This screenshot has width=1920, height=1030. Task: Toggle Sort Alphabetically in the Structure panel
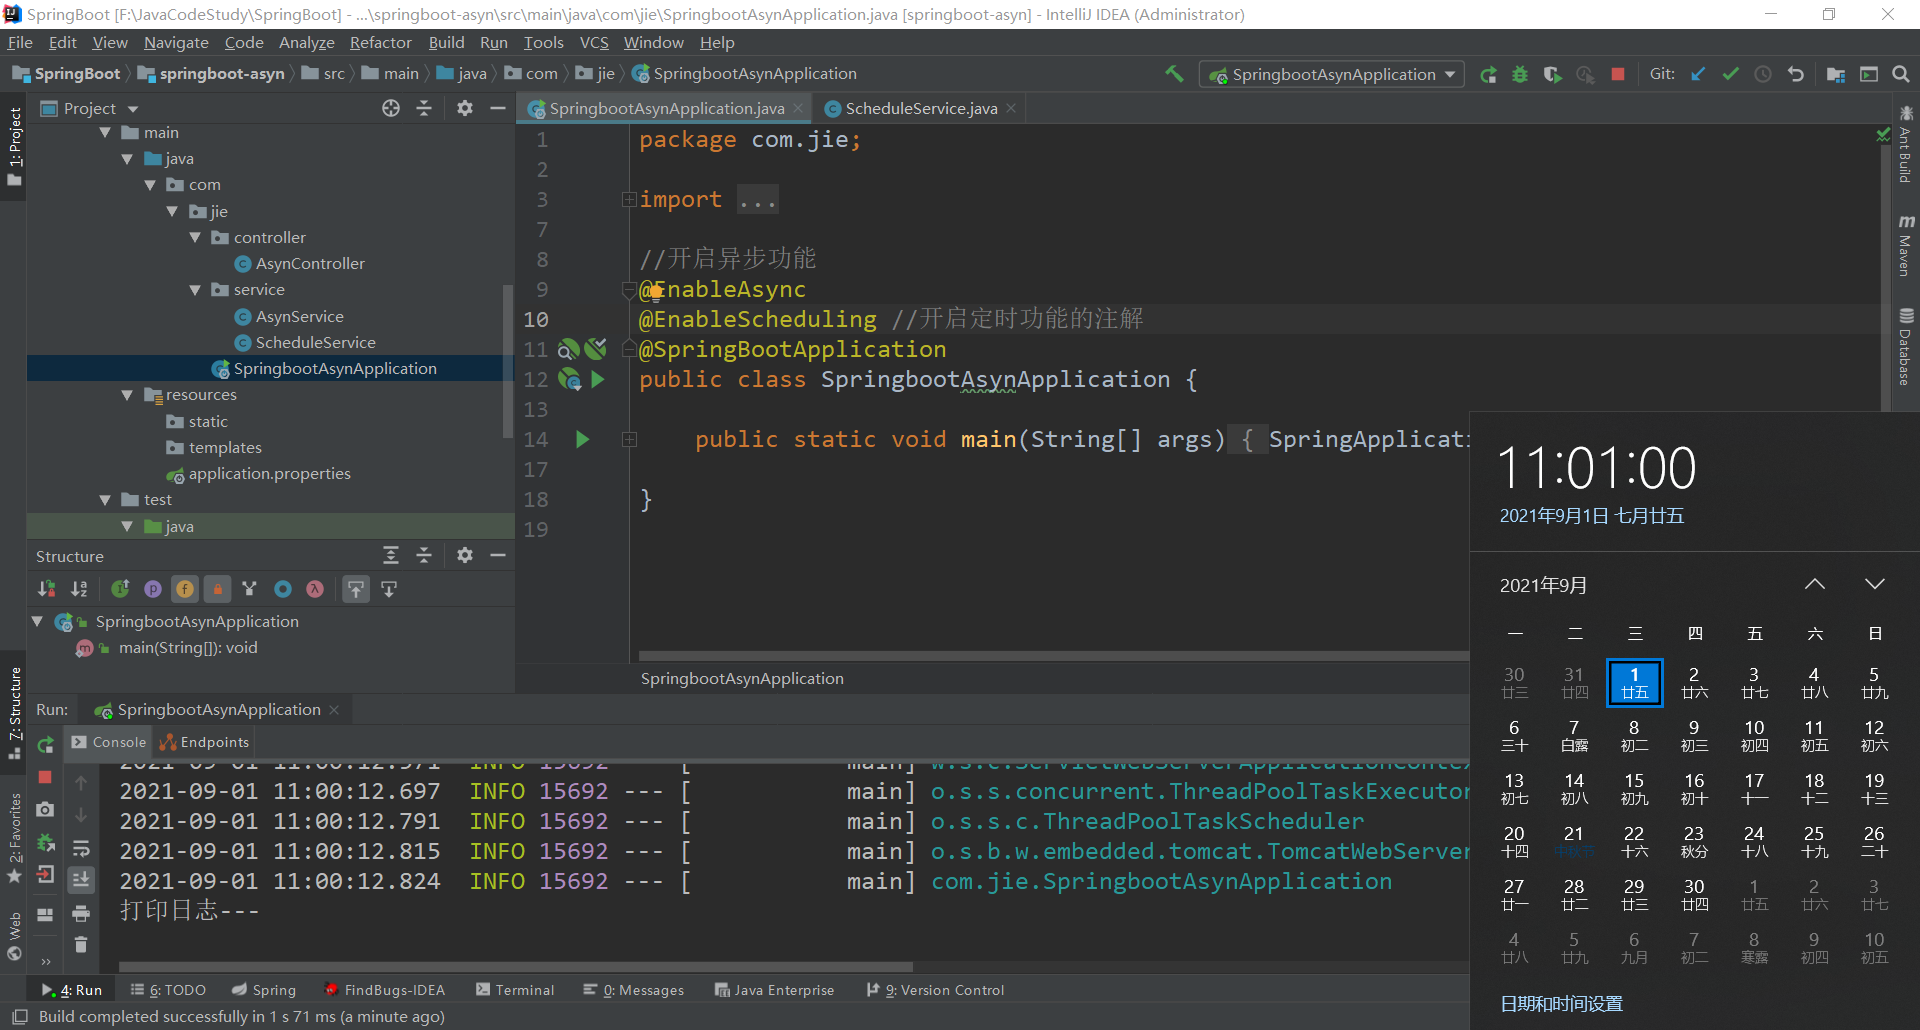(x=79, y=589)
